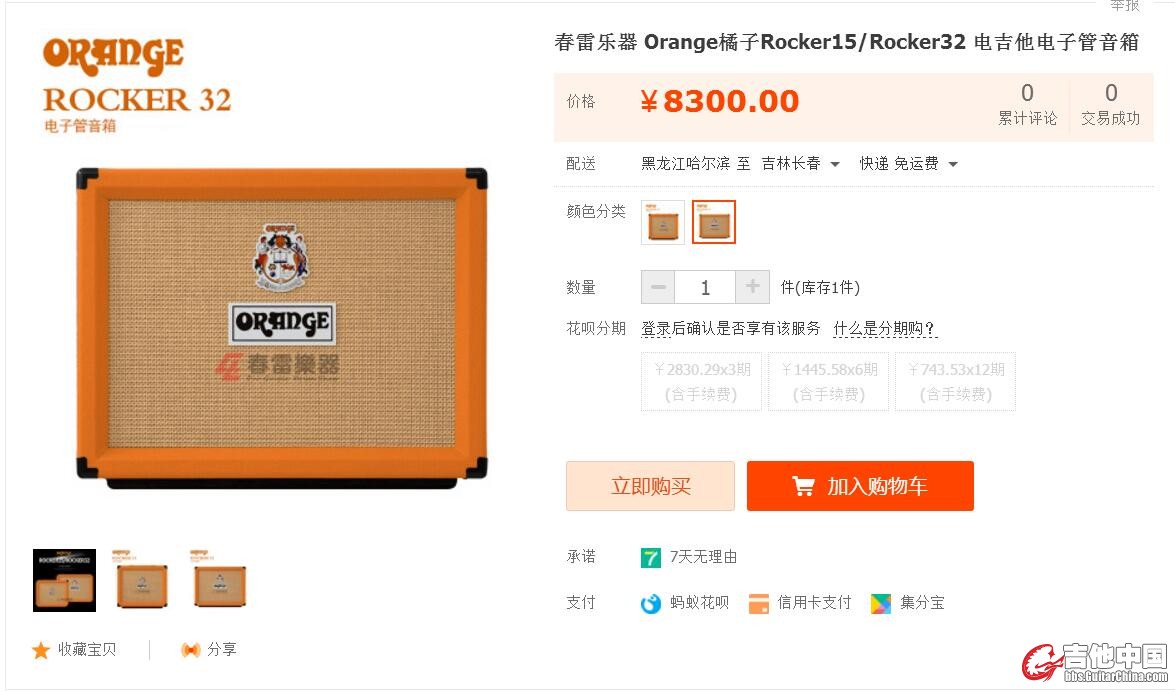Click the orange credit card payment icon
Viewport: 1175px width, 692px height.
[x=758, y=604]
